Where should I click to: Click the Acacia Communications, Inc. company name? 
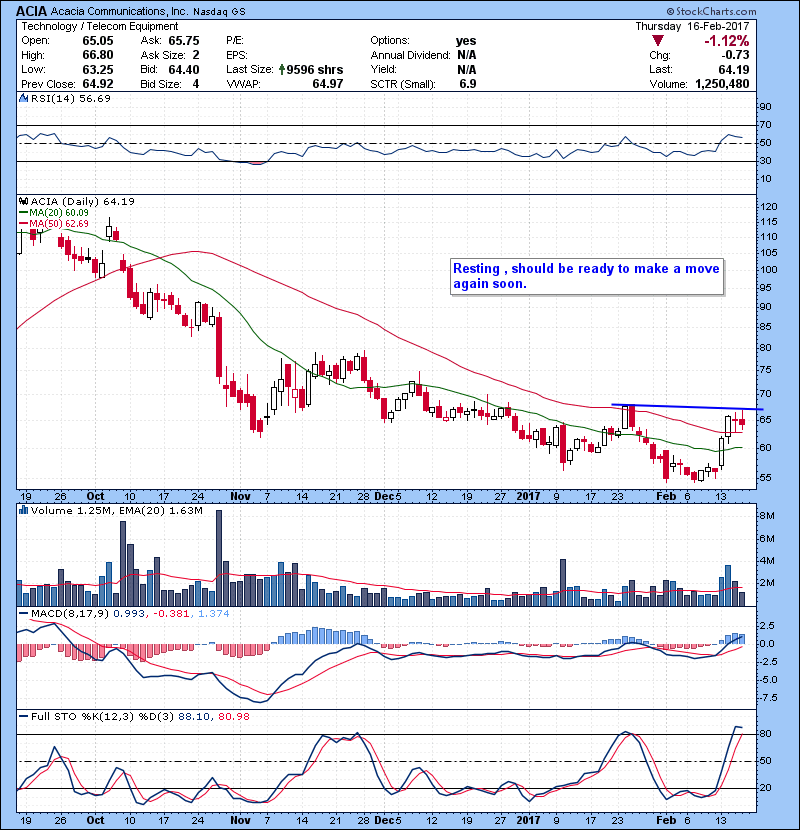(119, 11)
